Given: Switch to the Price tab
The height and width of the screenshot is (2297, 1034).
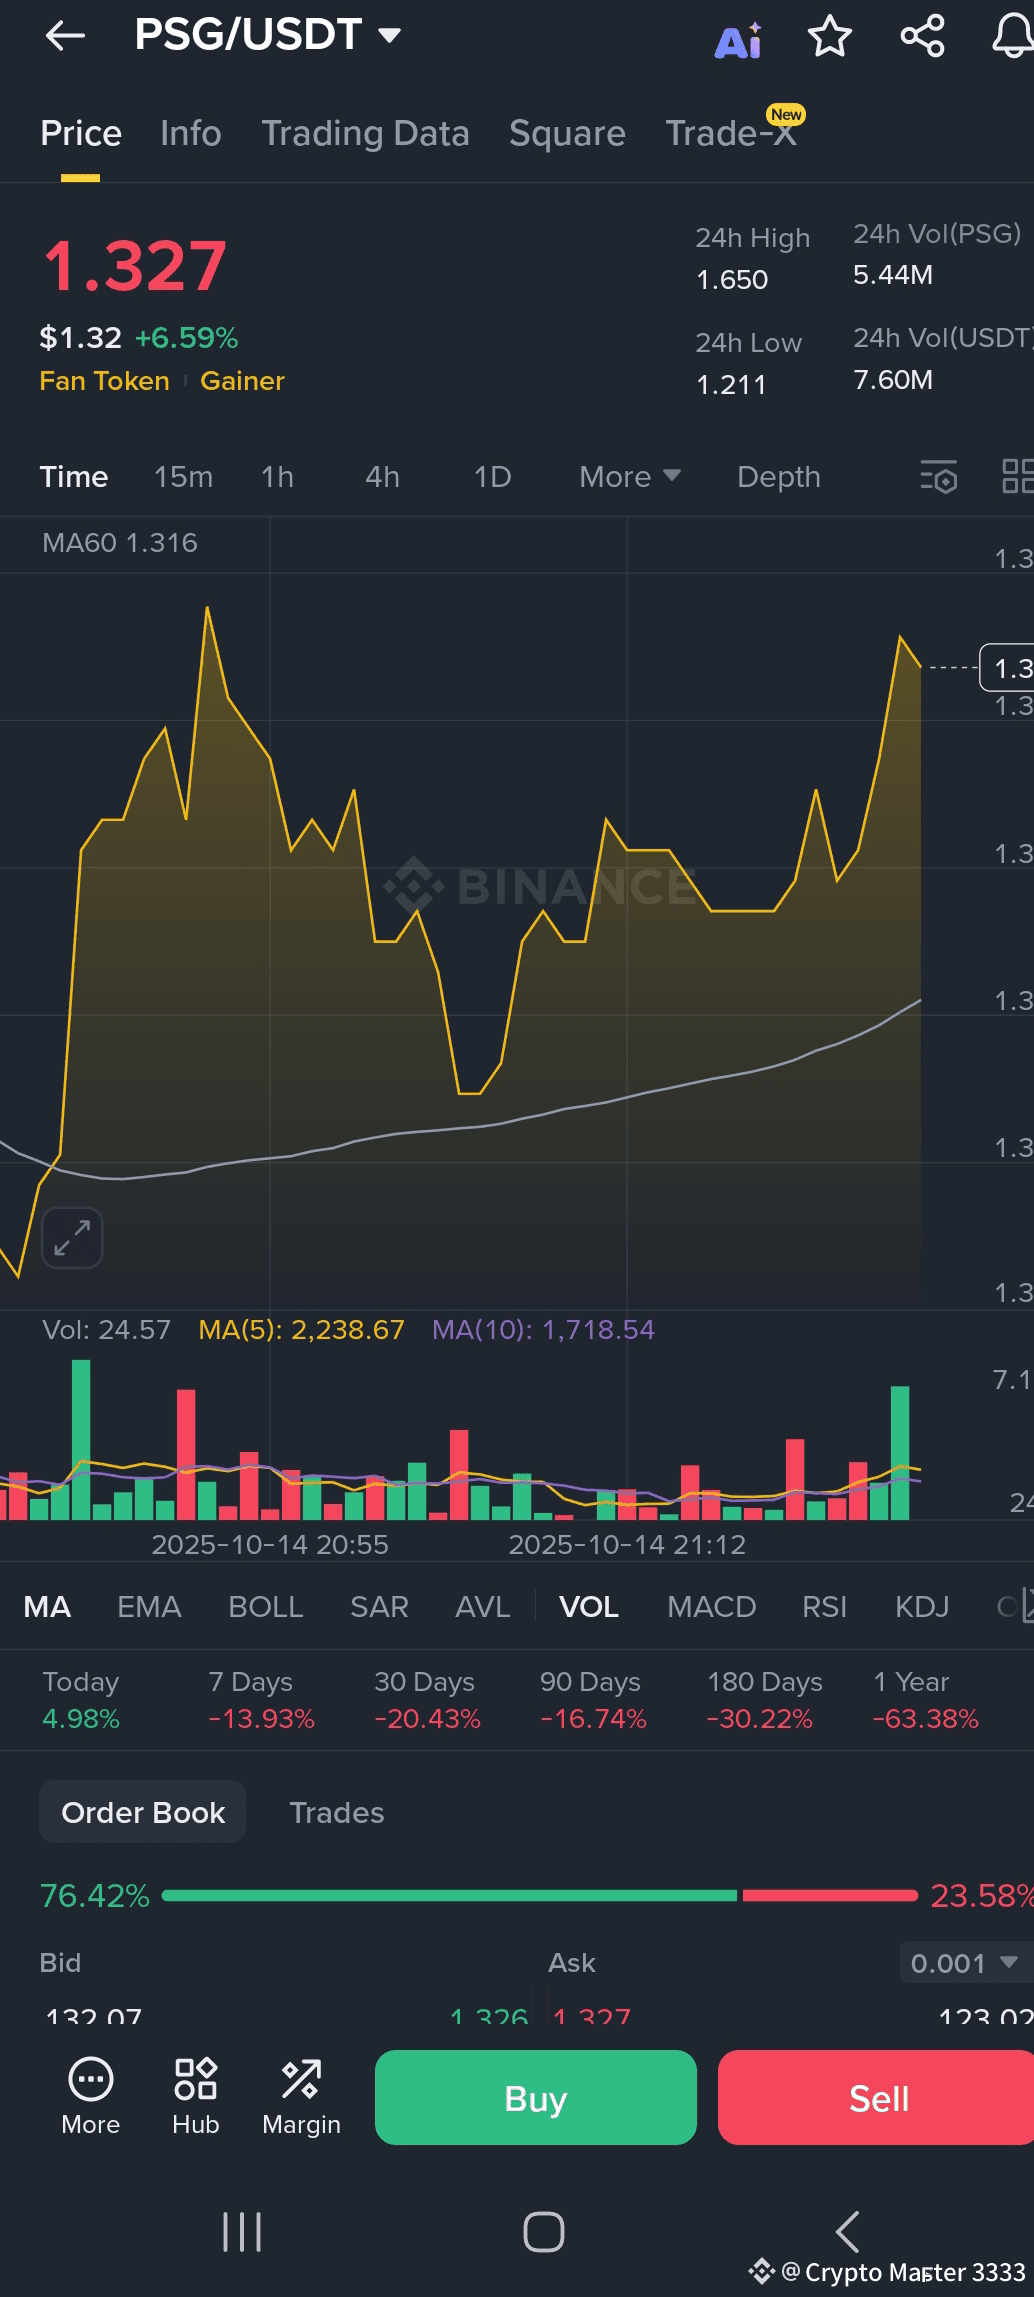Looking at the screenshot, I should [81, 133].
